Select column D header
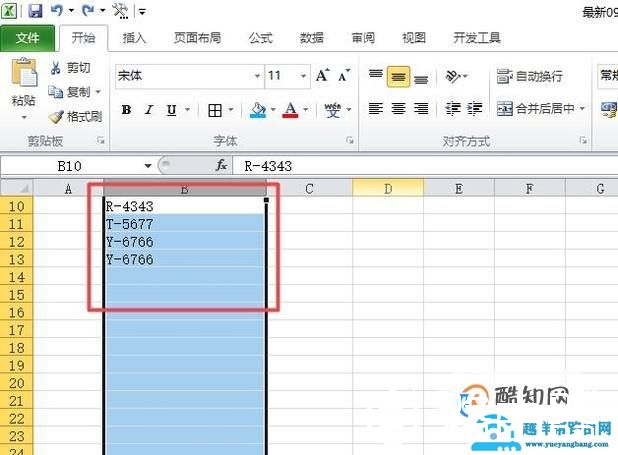Screen dimensions: 618x455 coord(388,188)
